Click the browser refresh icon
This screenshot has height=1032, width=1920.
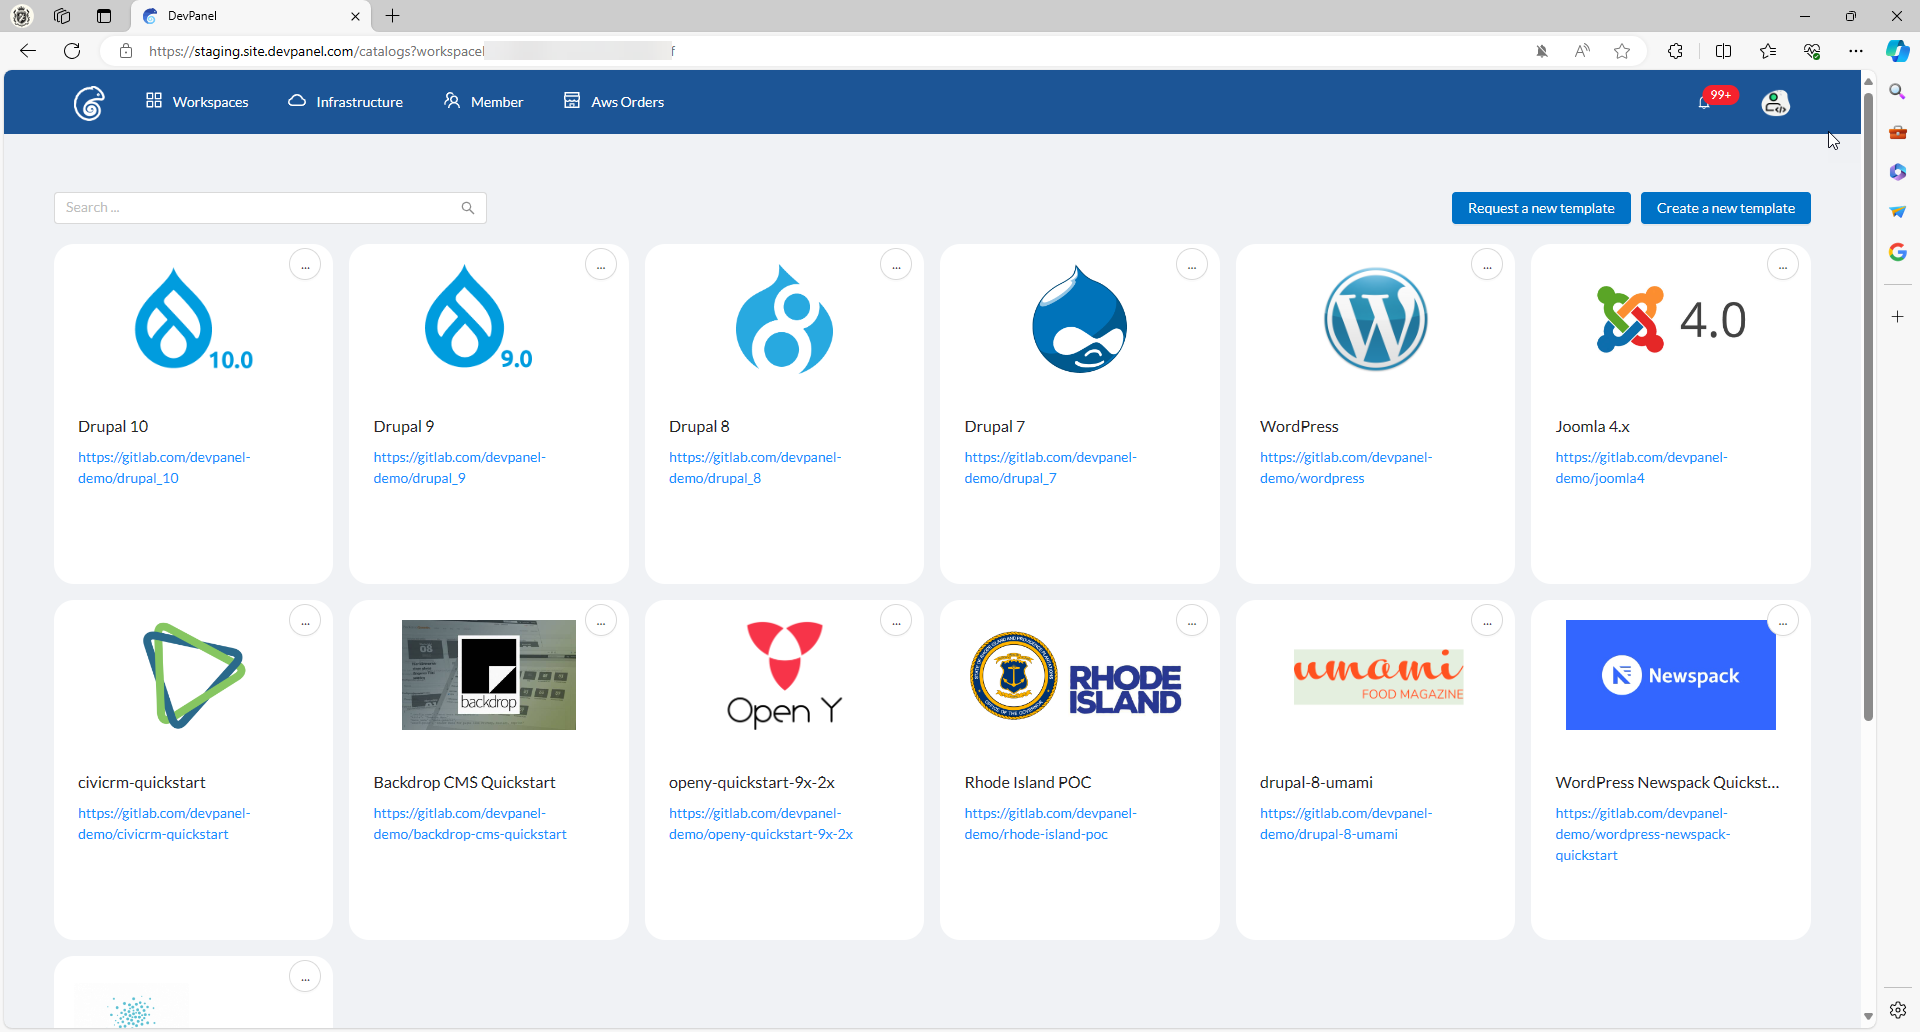pos(72,51)
